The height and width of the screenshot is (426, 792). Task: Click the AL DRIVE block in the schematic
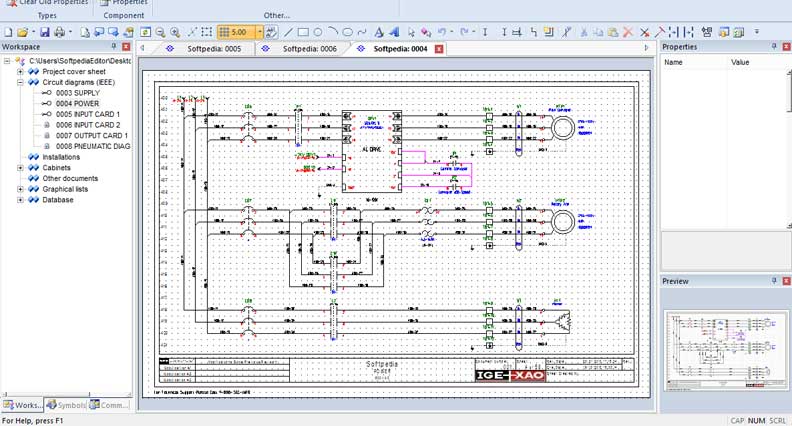372,151
